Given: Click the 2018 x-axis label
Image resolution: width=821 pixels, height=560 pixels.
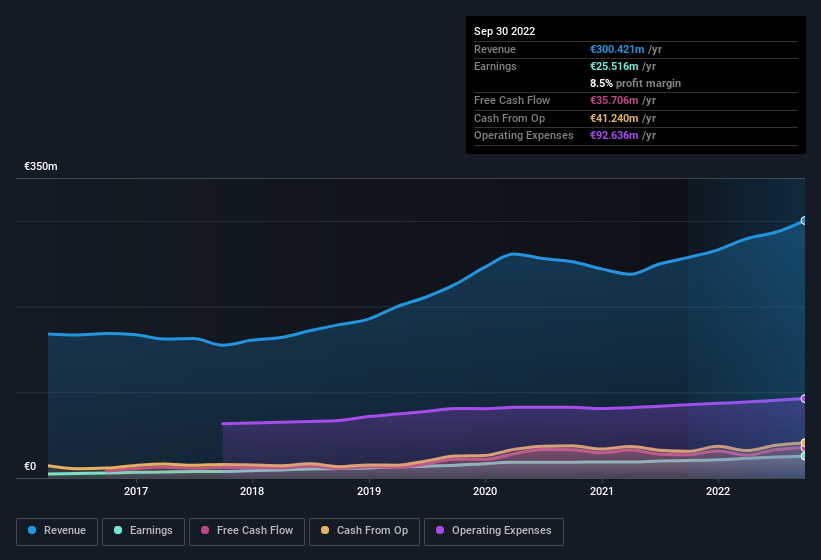Looking at the screenshot, I should click(252, 491).
